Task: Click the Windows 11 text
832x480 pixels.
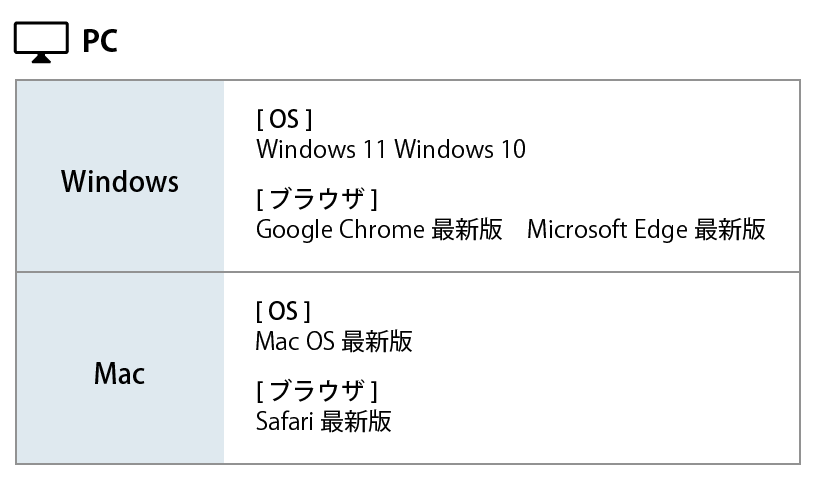Action: click(321, 149)
